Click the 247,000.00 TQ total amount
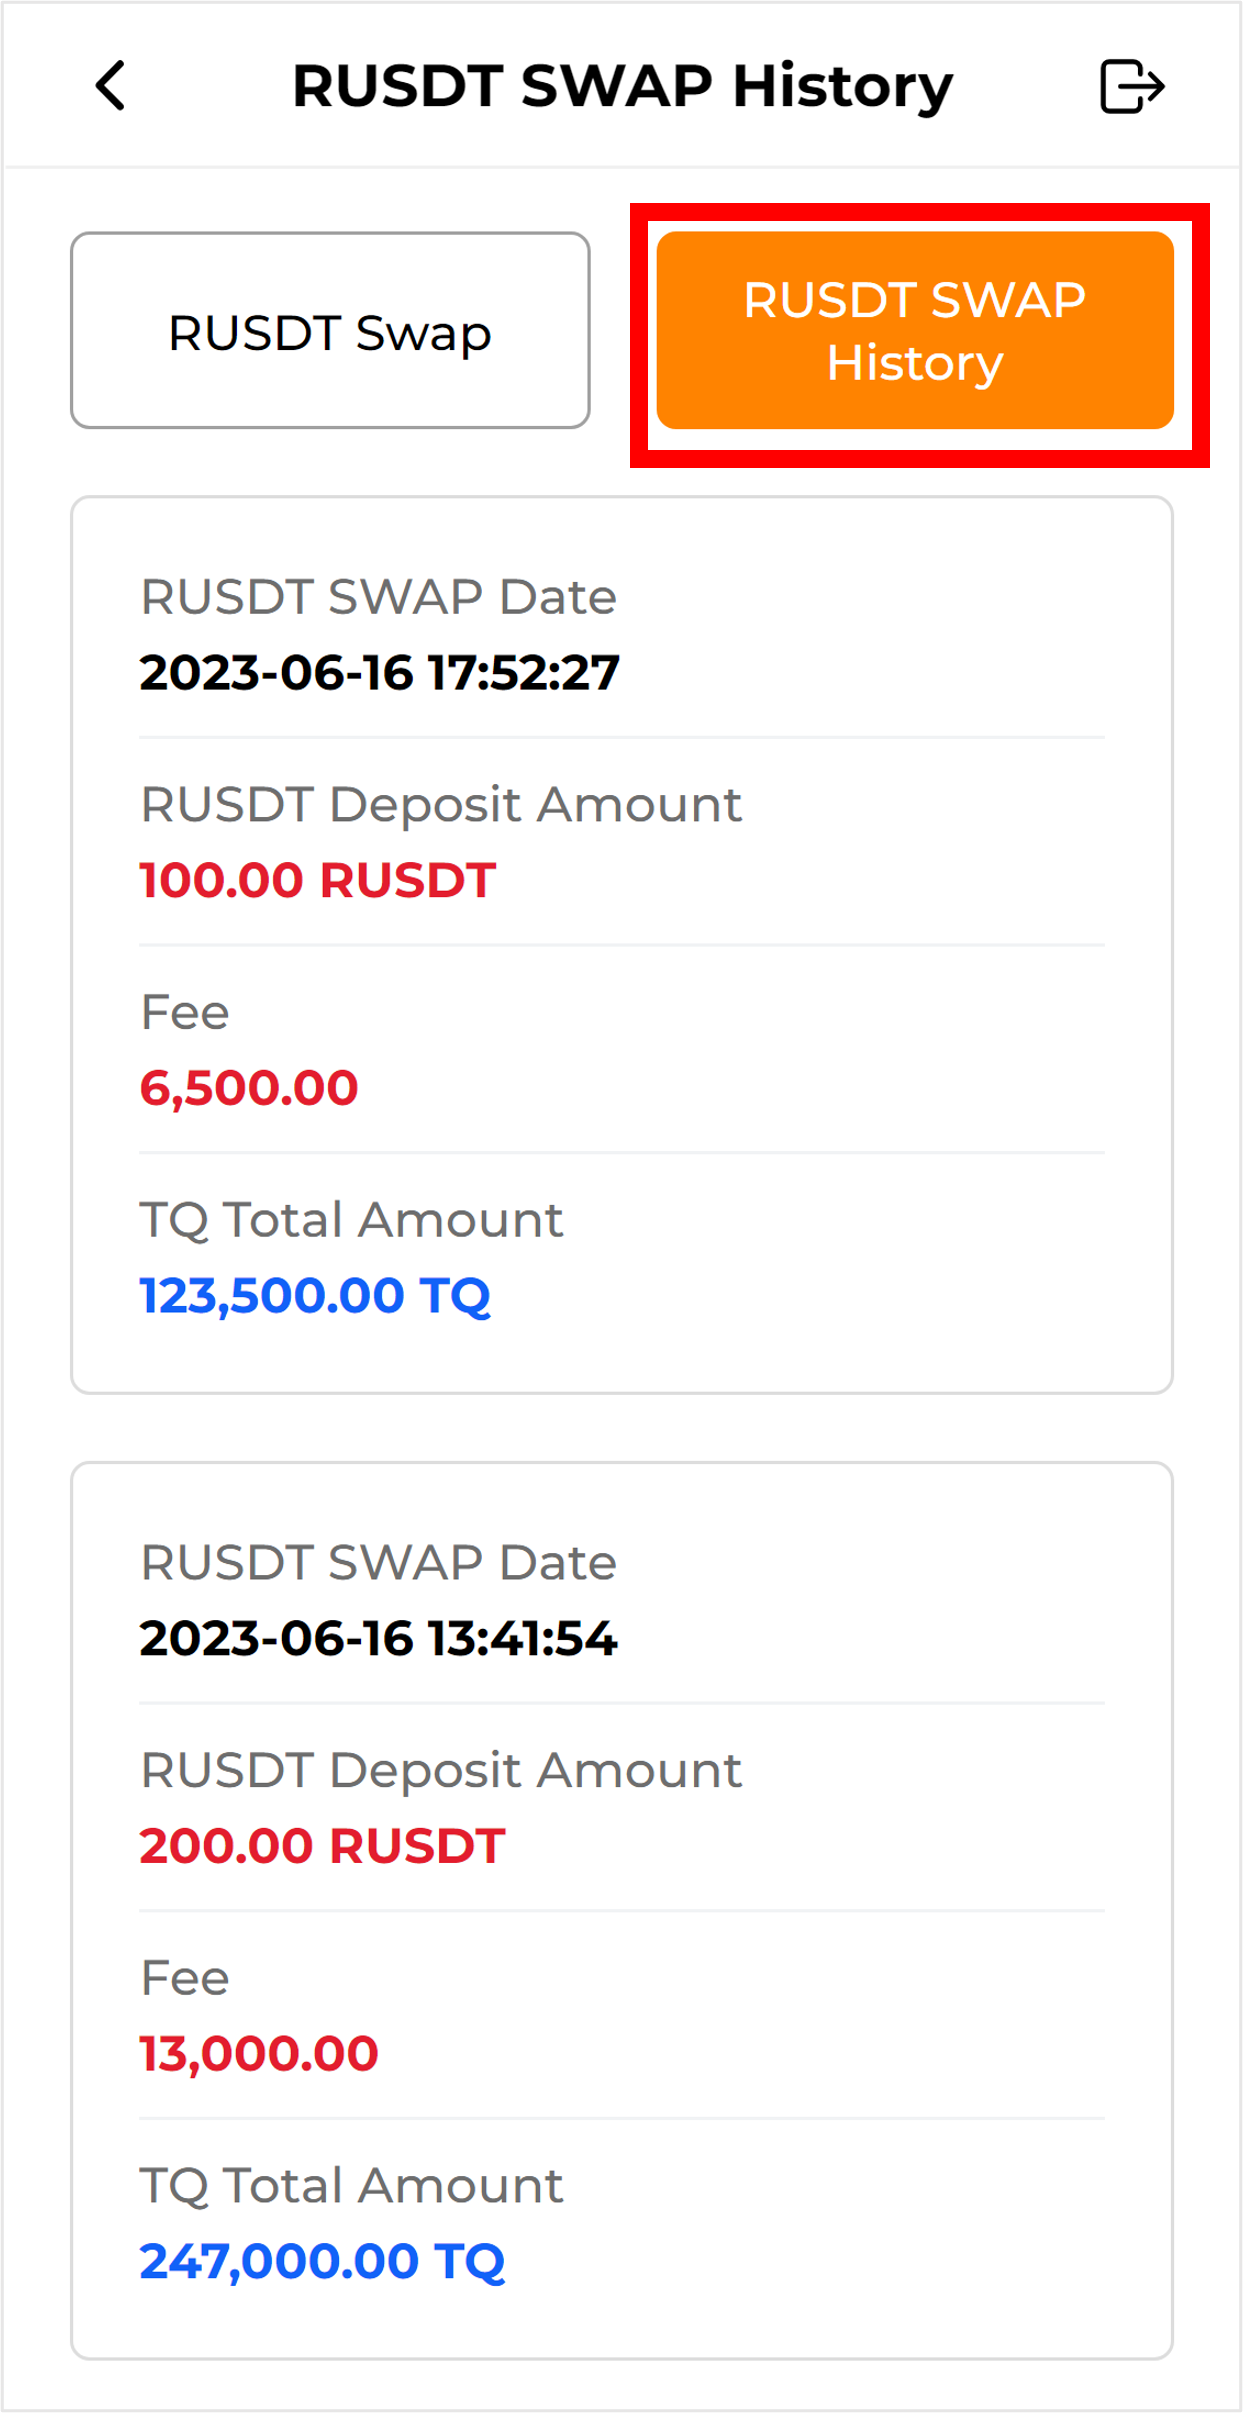Viewport: 1243px width, 2413px height. coord(322,2262)
